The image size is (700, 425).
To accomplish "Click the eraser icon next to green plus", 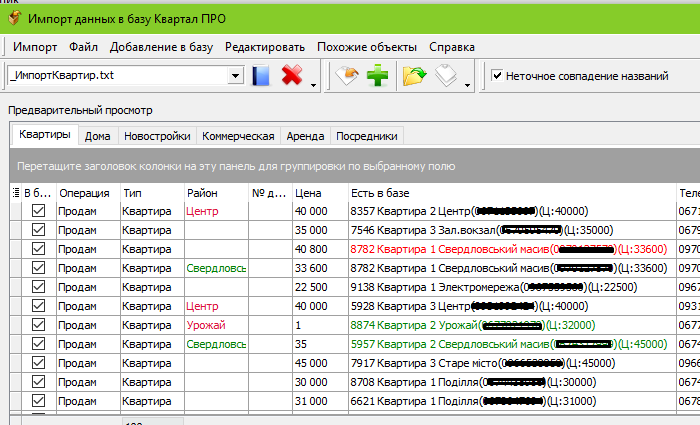I will [x=347, y=76].
